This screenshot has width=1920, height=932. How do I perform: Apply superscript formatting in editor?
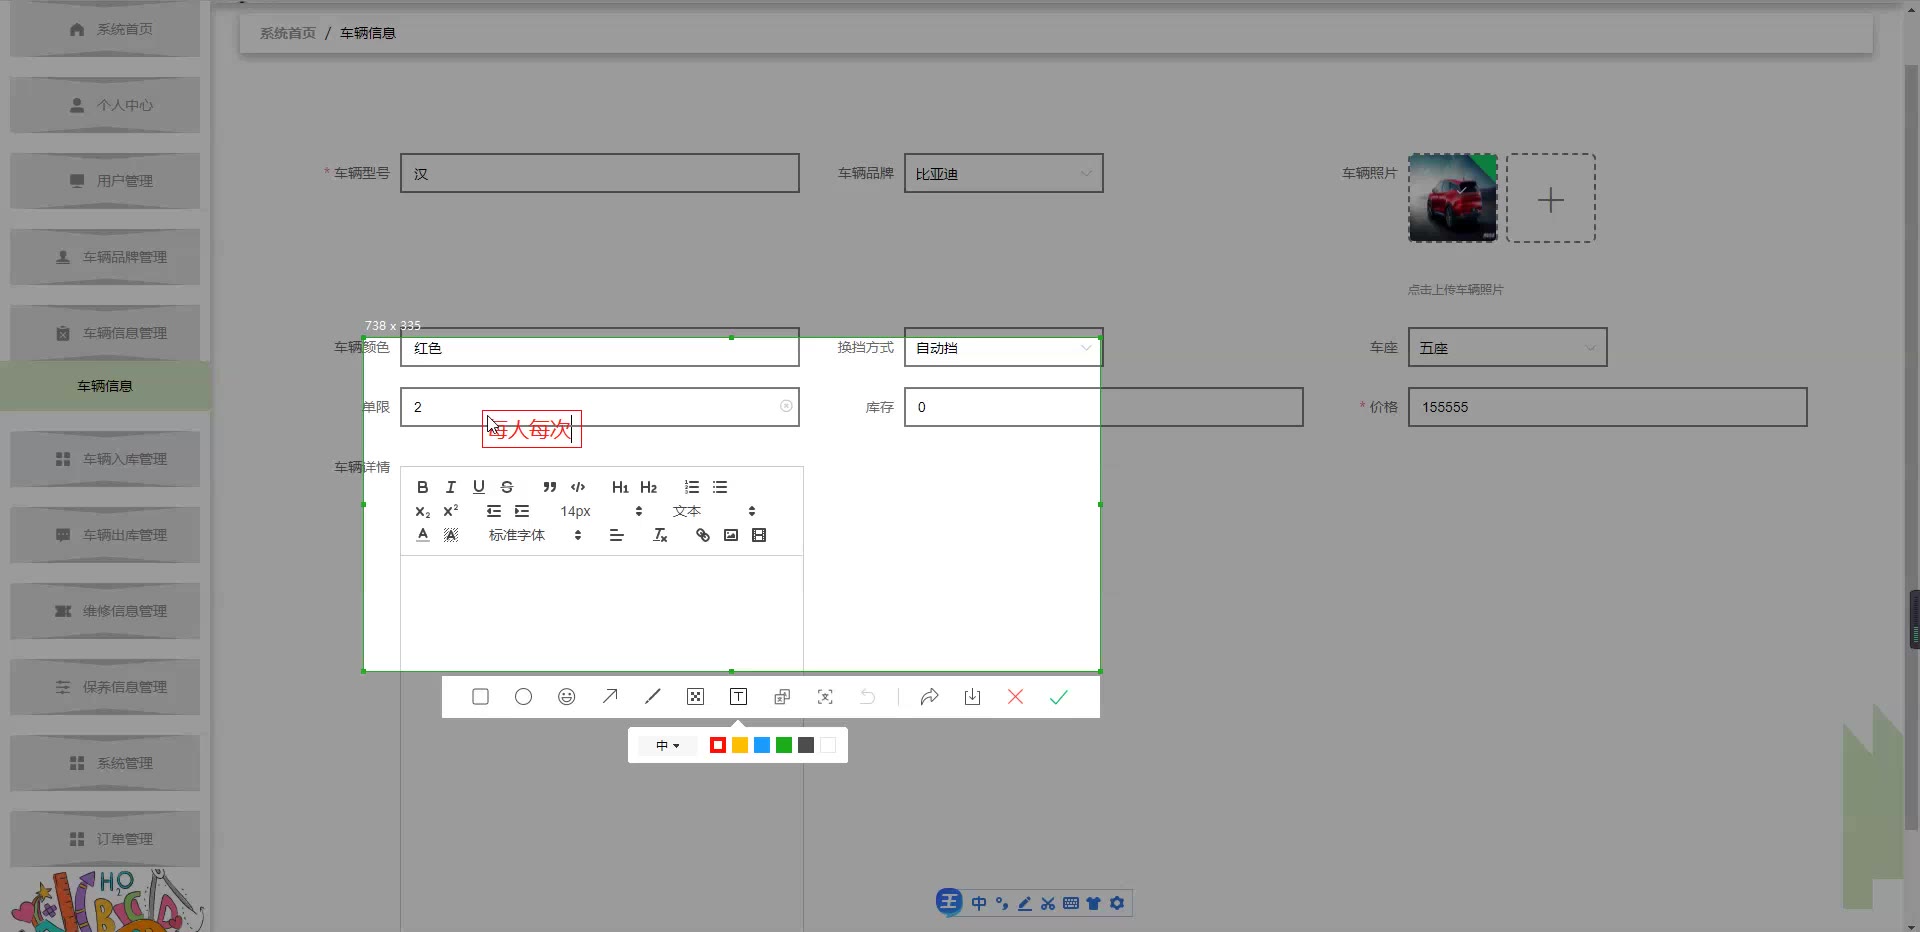(451, 511)
